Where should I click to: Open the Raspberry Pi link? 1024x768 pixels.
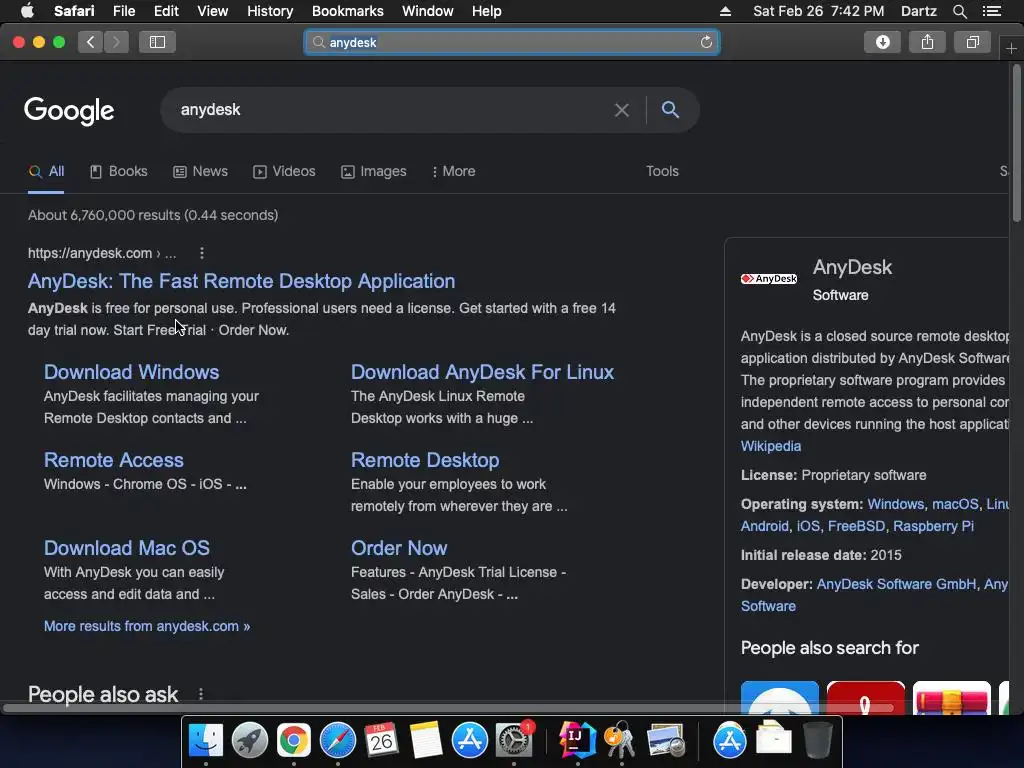click(x=933, y=526)
